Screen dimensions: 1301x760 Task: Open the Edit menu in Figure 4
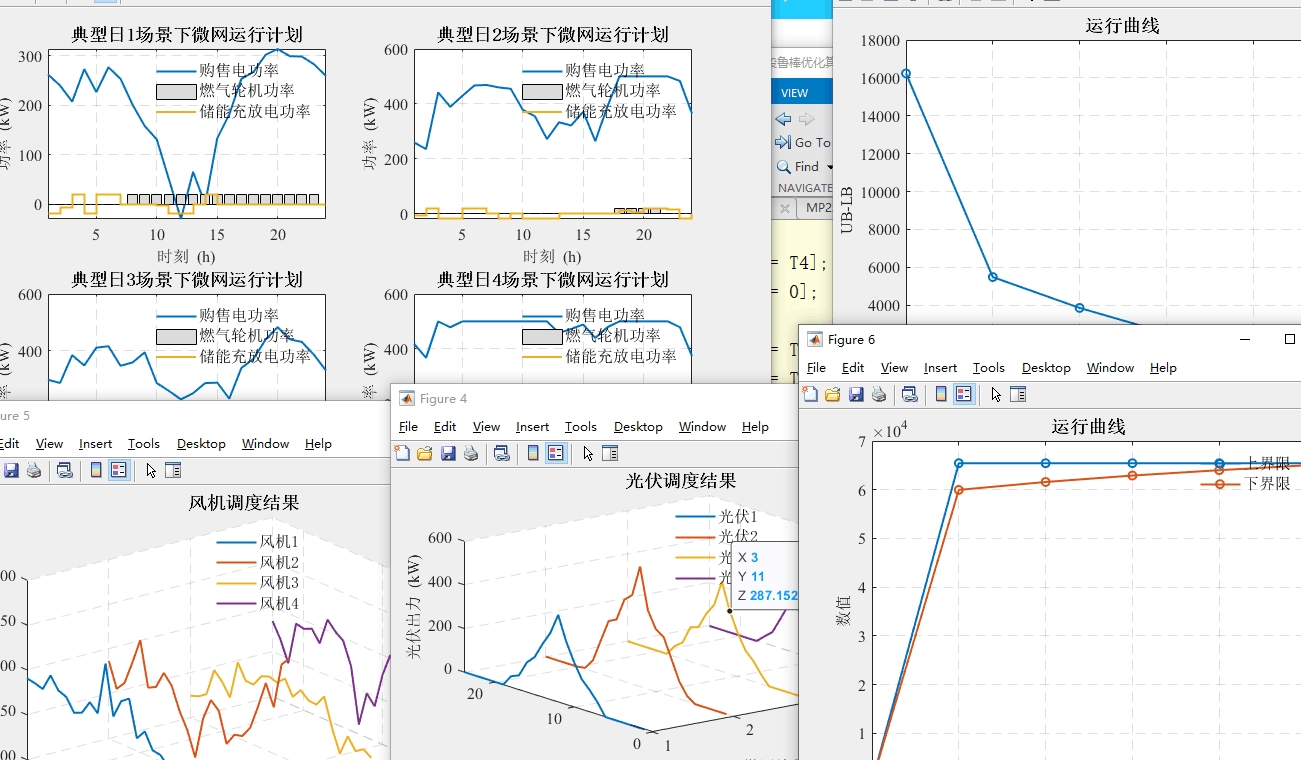tap(445, 427)
